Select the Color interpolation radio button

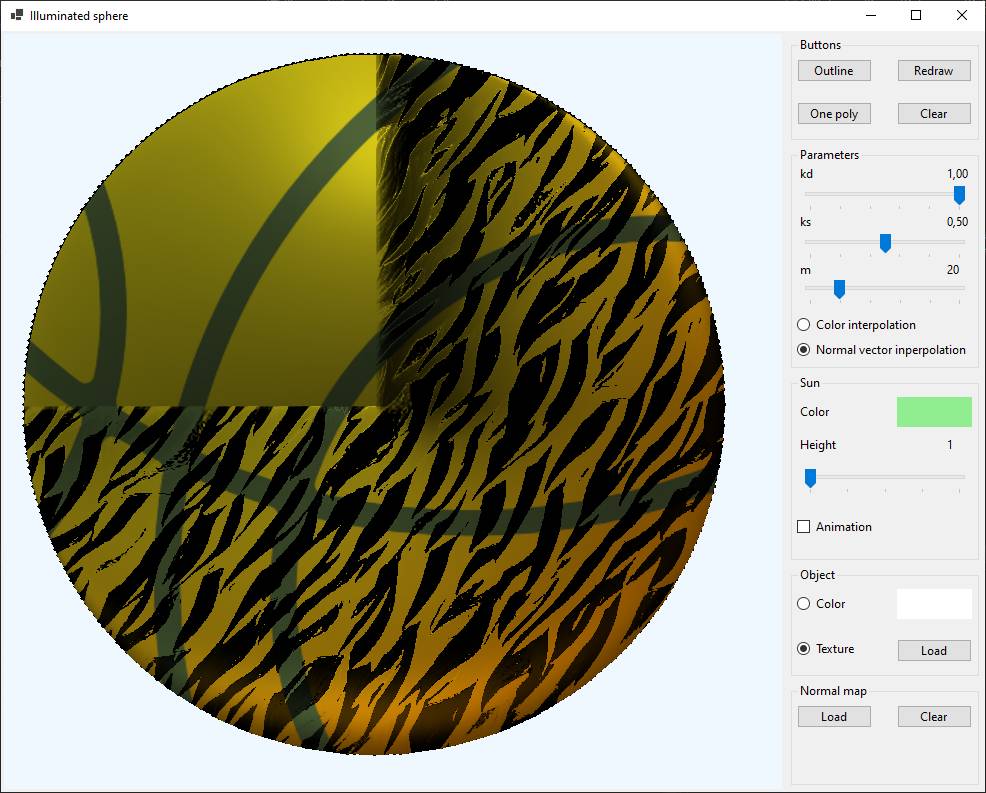pos(804,325)
